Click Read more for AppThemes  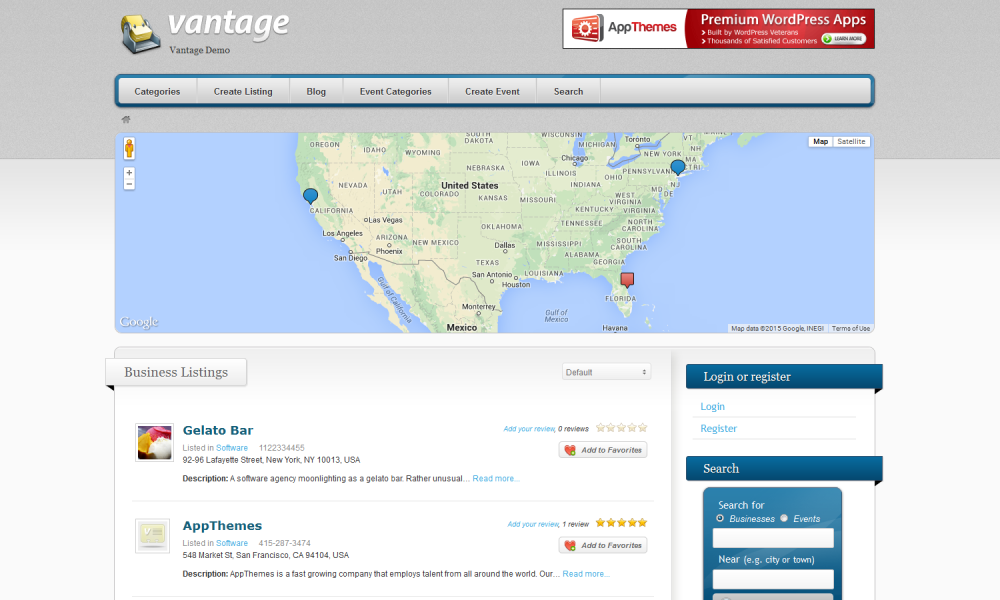pyautogui.click(x=585, y=574)
